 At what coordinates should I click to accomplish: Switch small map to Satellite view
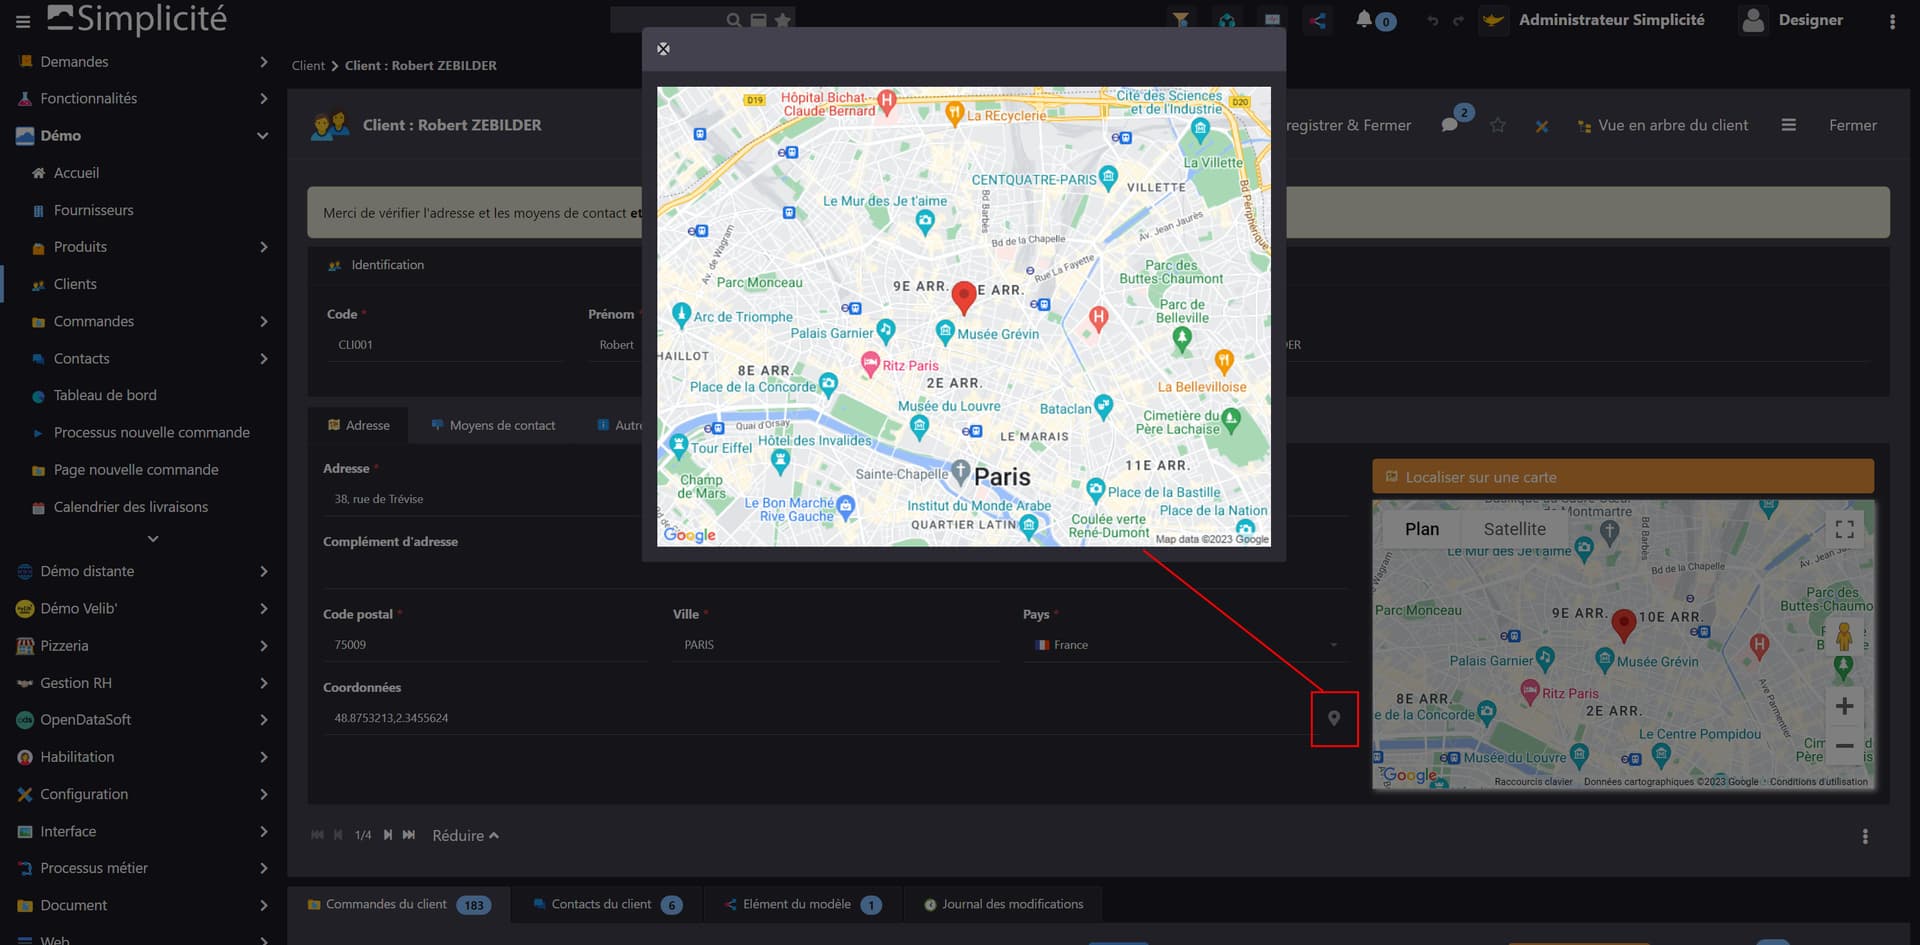1514,529
